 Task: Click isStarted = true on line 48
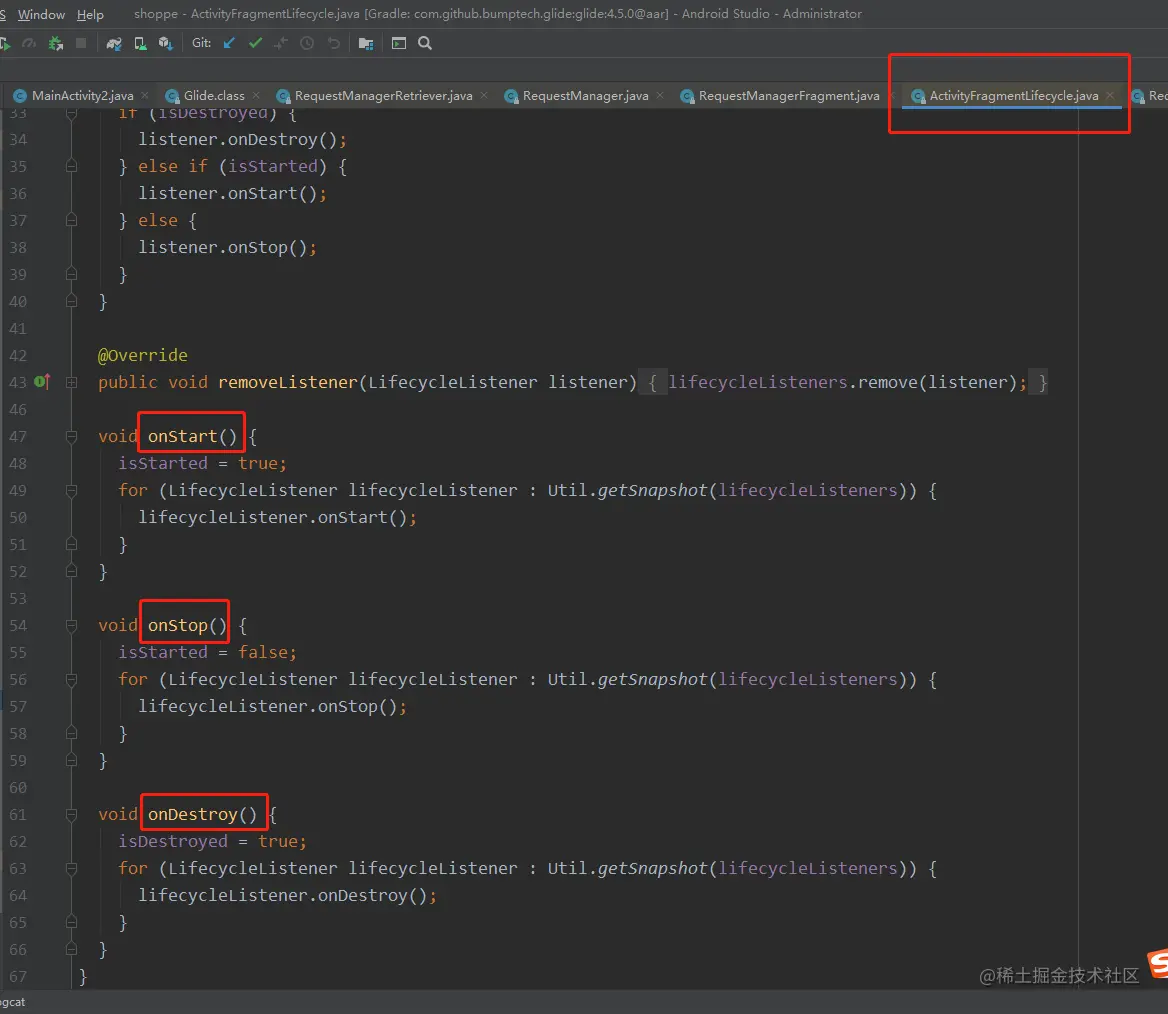coord(202,463)
